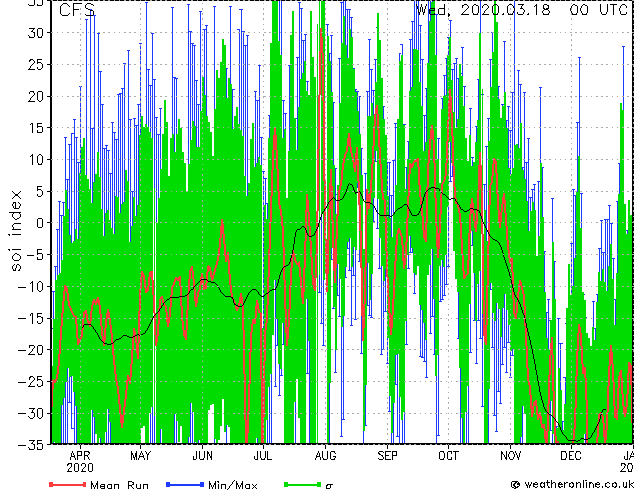Click the y-axis value '-10'
Image resolution: width=634 pixels, height=490 pixels.
pyautogui.click(x=32, y=286)
